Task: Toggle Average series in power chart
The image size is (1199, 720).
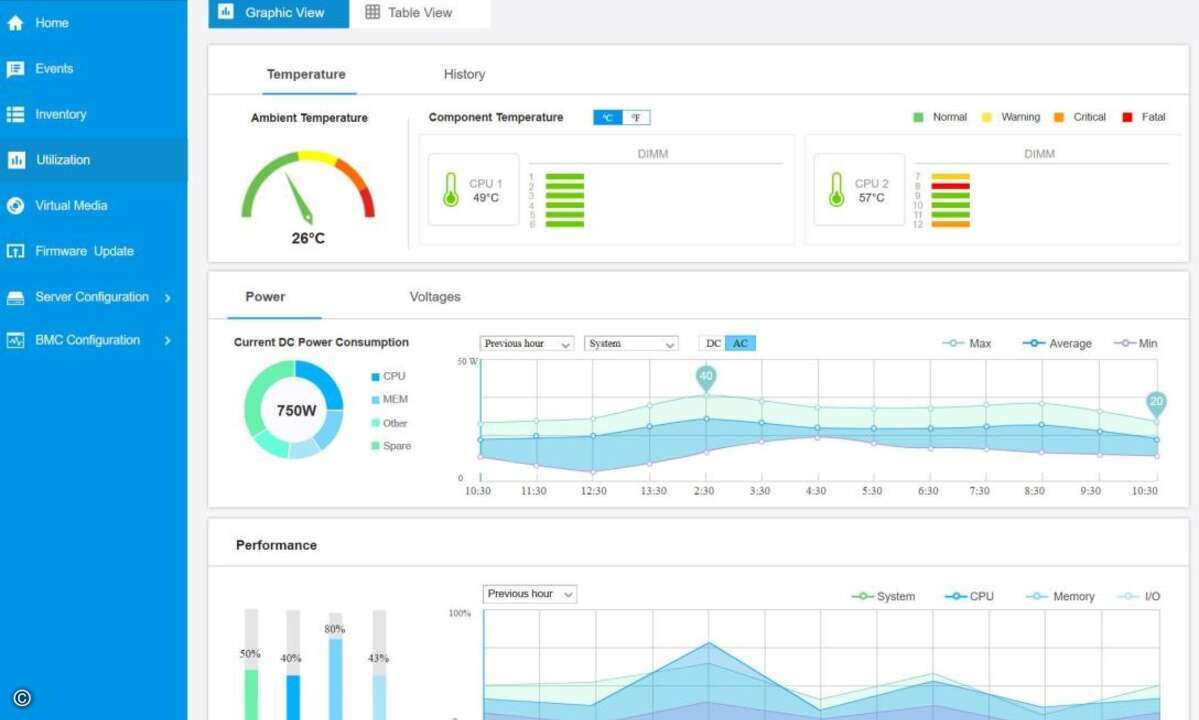Action: (1058, 344)
